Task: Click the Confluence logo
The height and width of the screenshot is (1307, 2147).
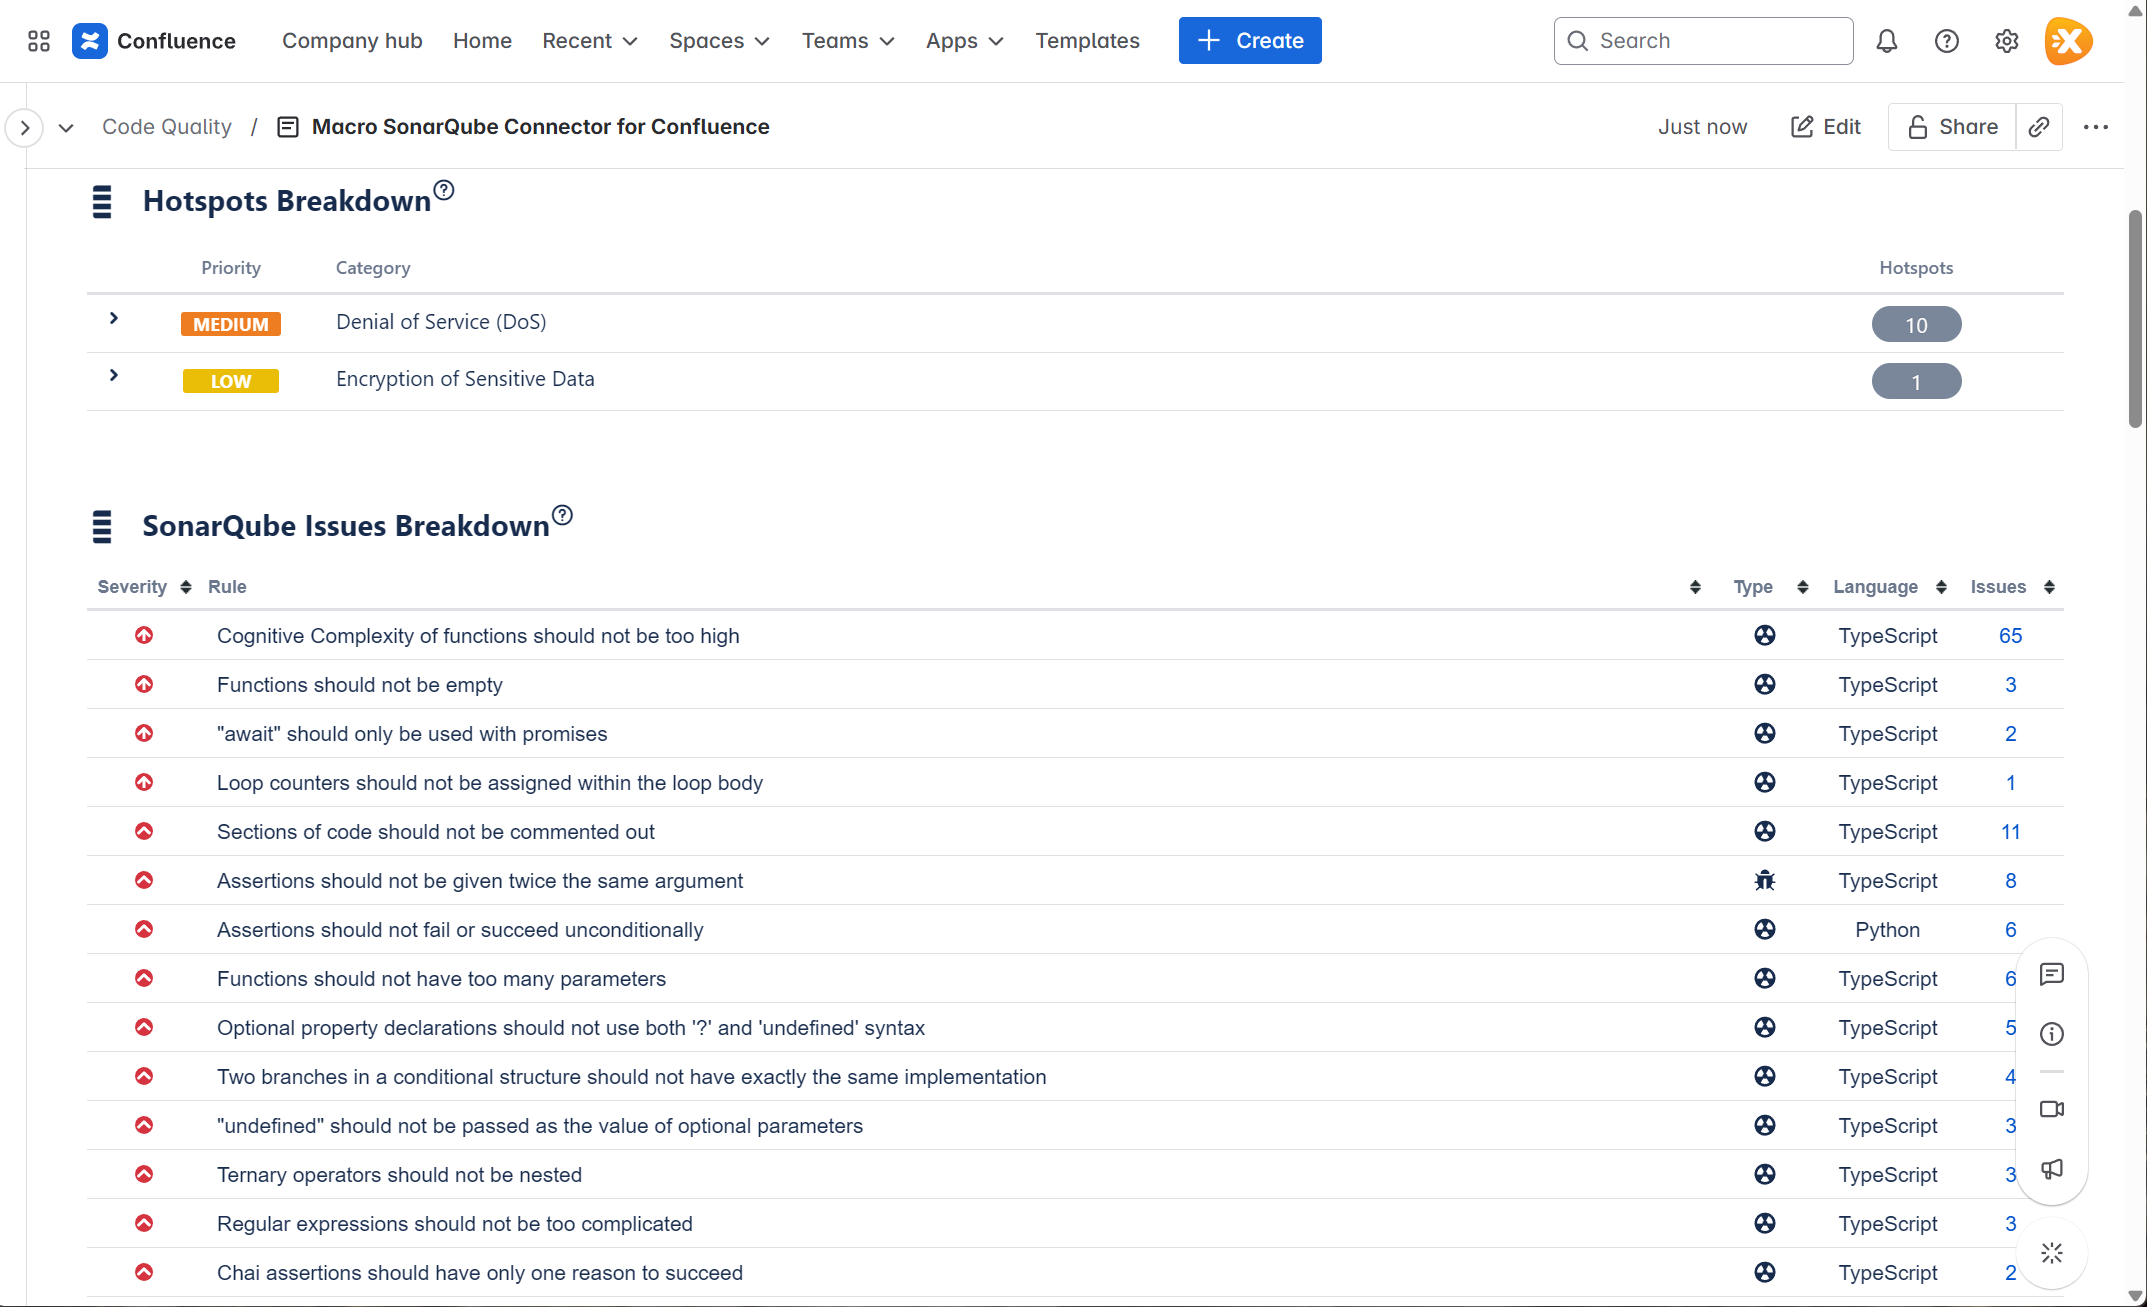Action: 90,41
